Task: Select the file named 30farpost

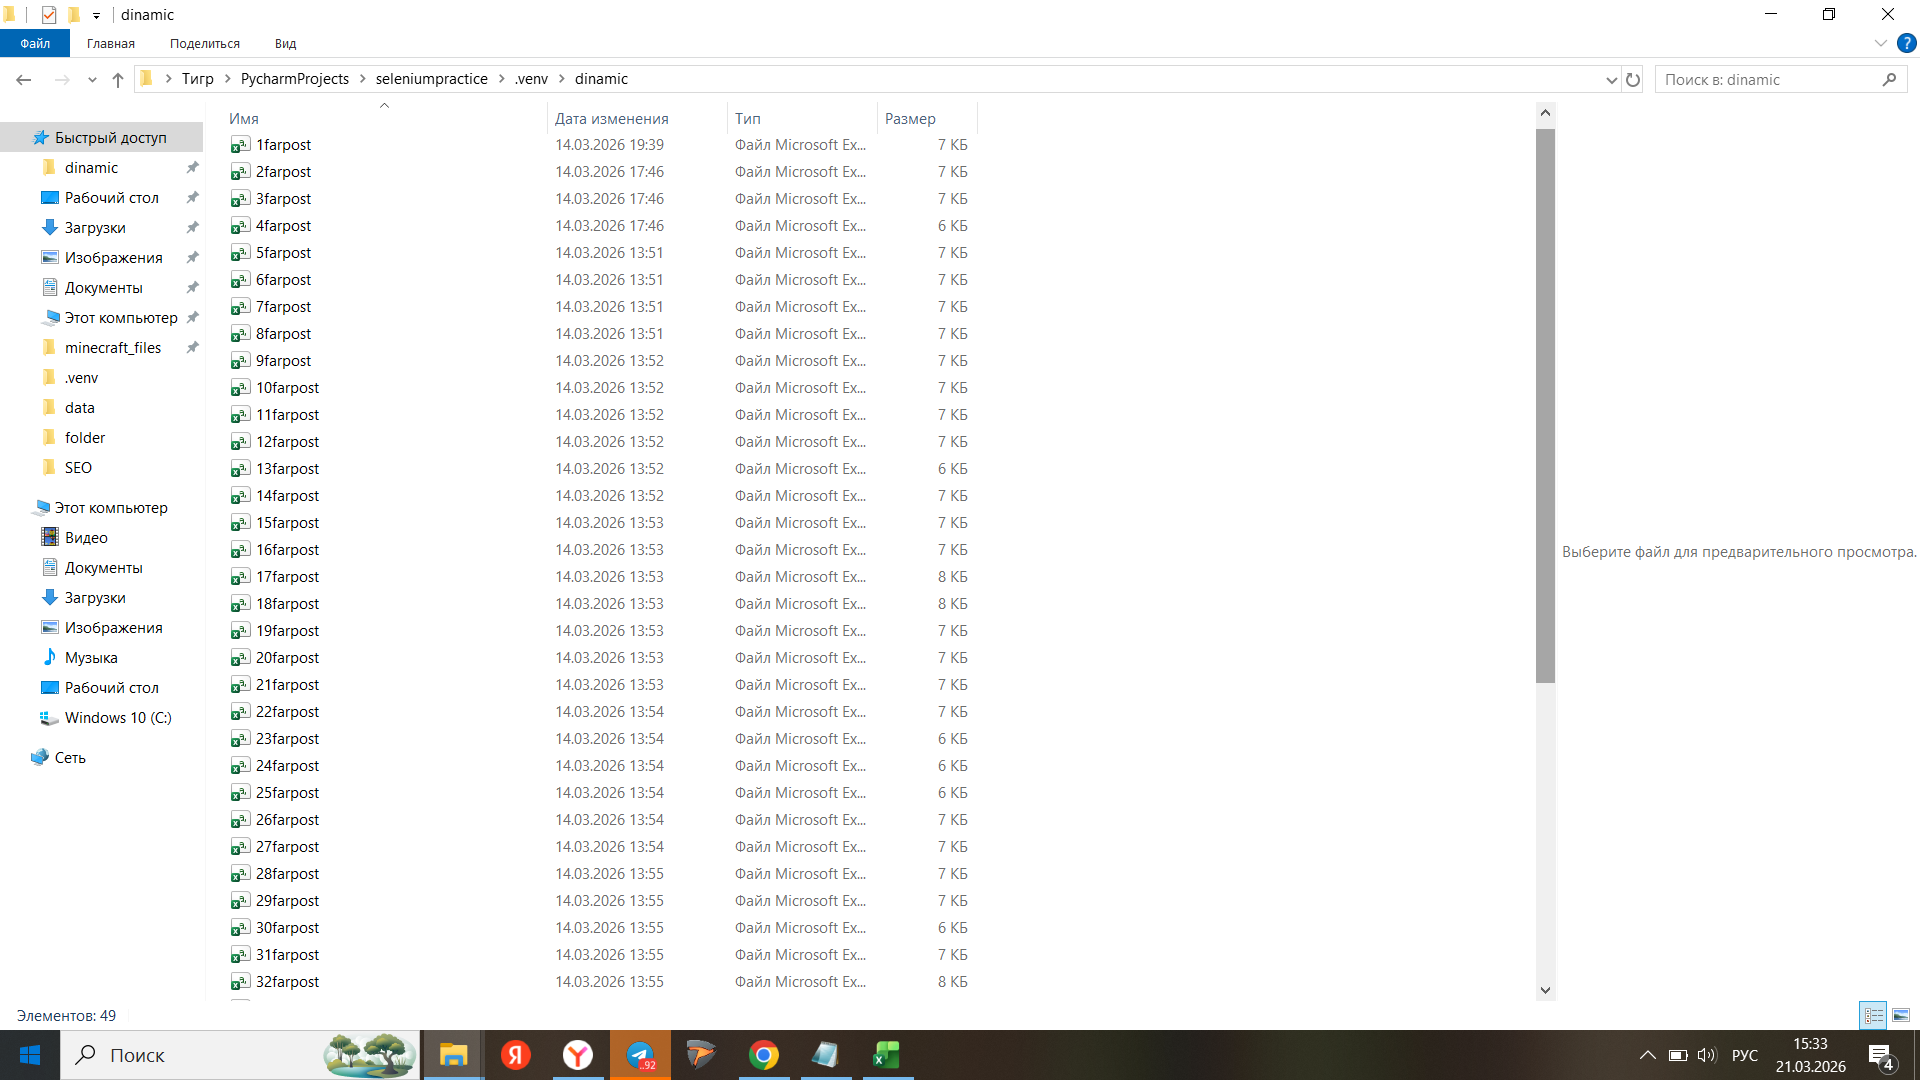Action: [287, 928]
